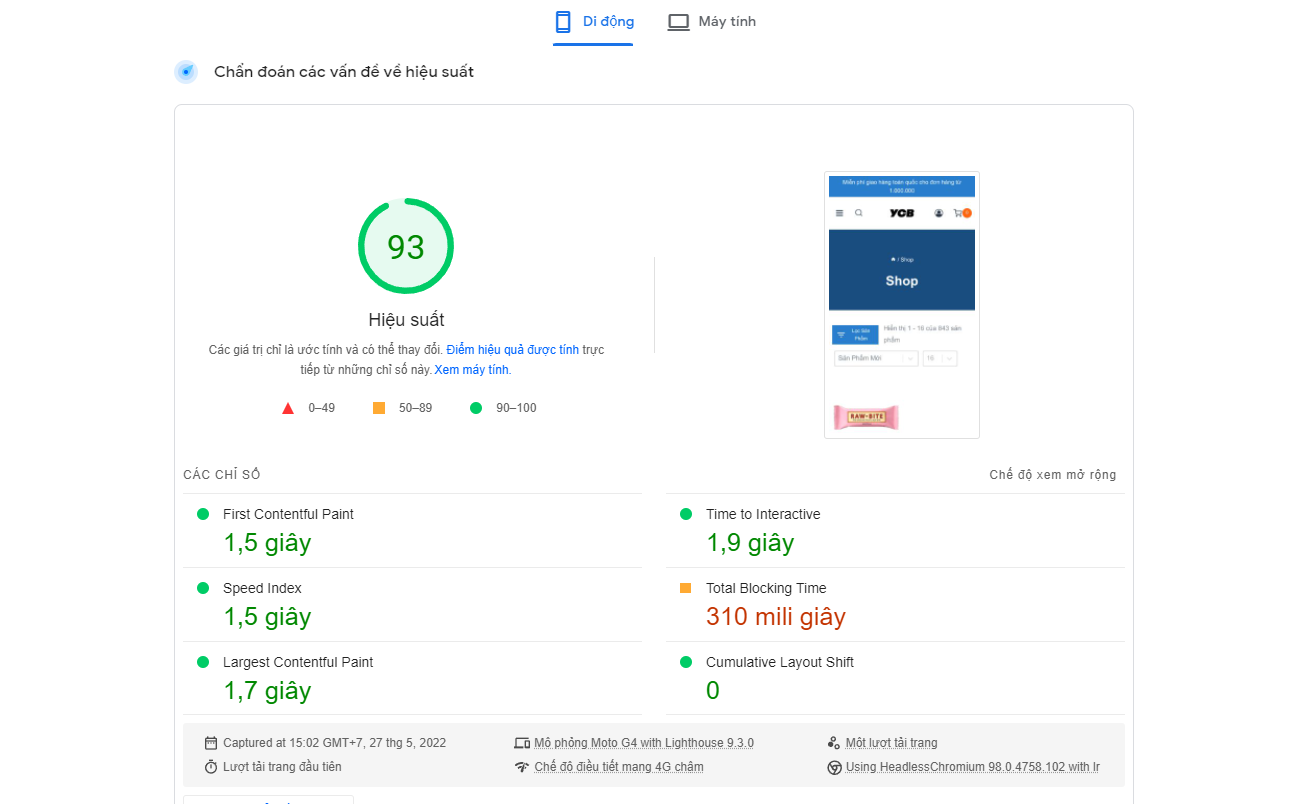Click the green circle 90–100 legend icon
This screenshot has height=804, width=1305.
(x=476, y=408)
